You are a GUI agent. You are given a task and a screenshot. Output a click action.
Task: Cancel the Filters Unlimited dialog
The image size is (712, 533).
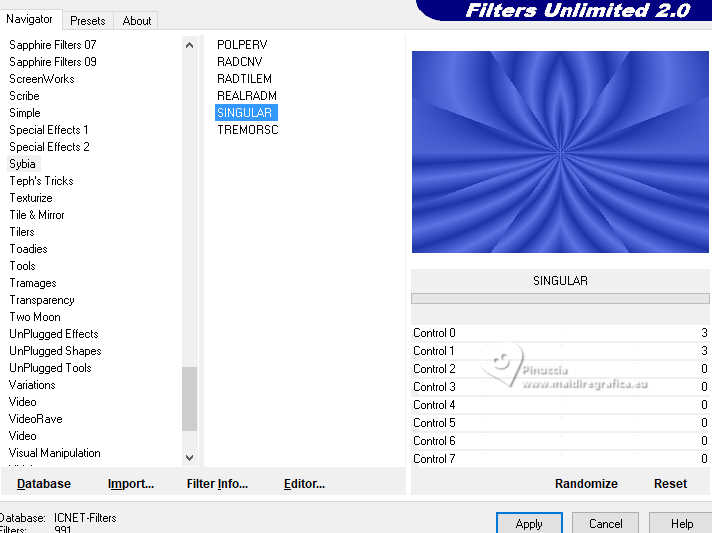[x=605, y=523]
